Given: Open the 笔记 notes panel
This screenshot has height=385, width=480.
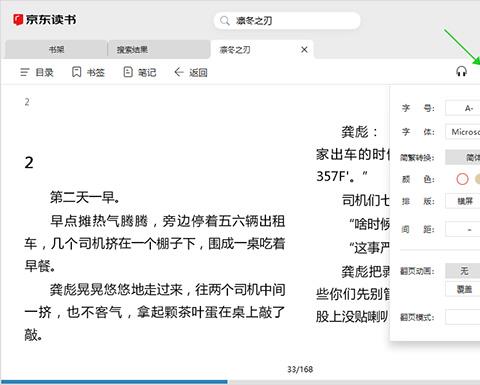Looking at the screenshot, I should tap(140, 72).
